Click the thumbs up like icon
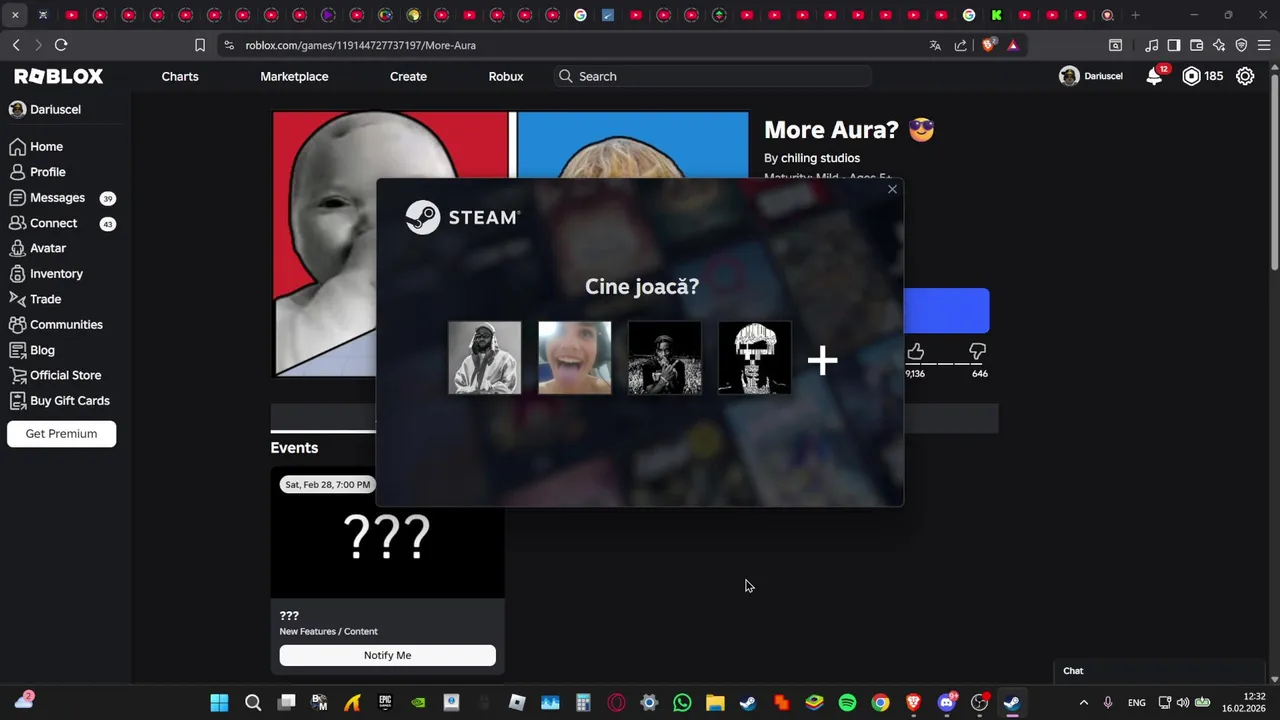The width and height of the screenshot is (1280, 720). point(915,352)
